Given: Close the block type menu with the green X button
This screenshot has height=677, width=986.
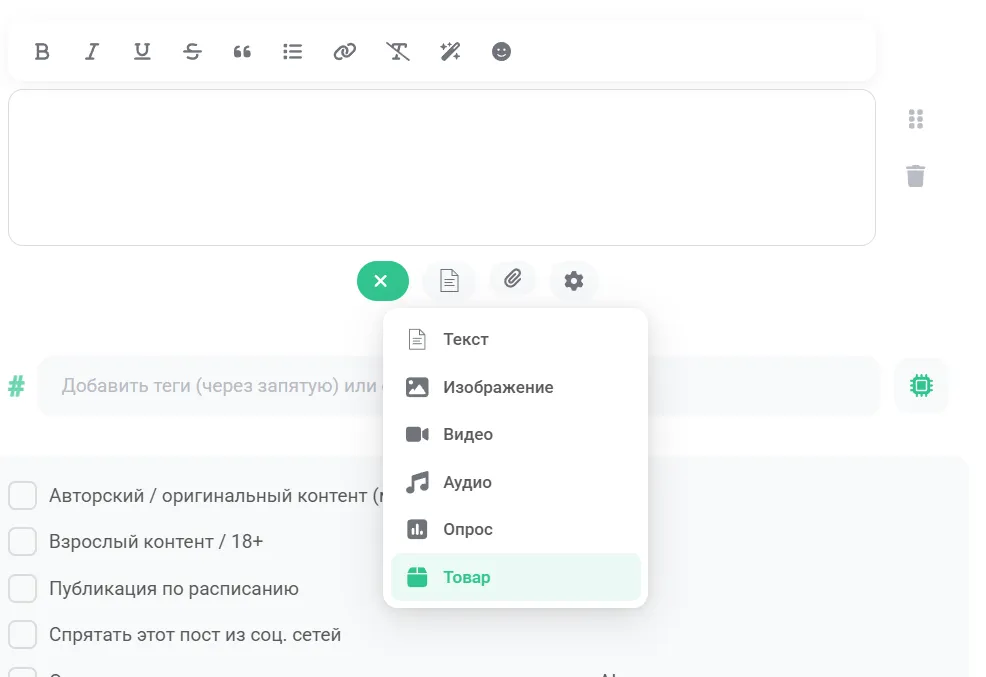Looking at the screenshot, I should click(382, 281).
